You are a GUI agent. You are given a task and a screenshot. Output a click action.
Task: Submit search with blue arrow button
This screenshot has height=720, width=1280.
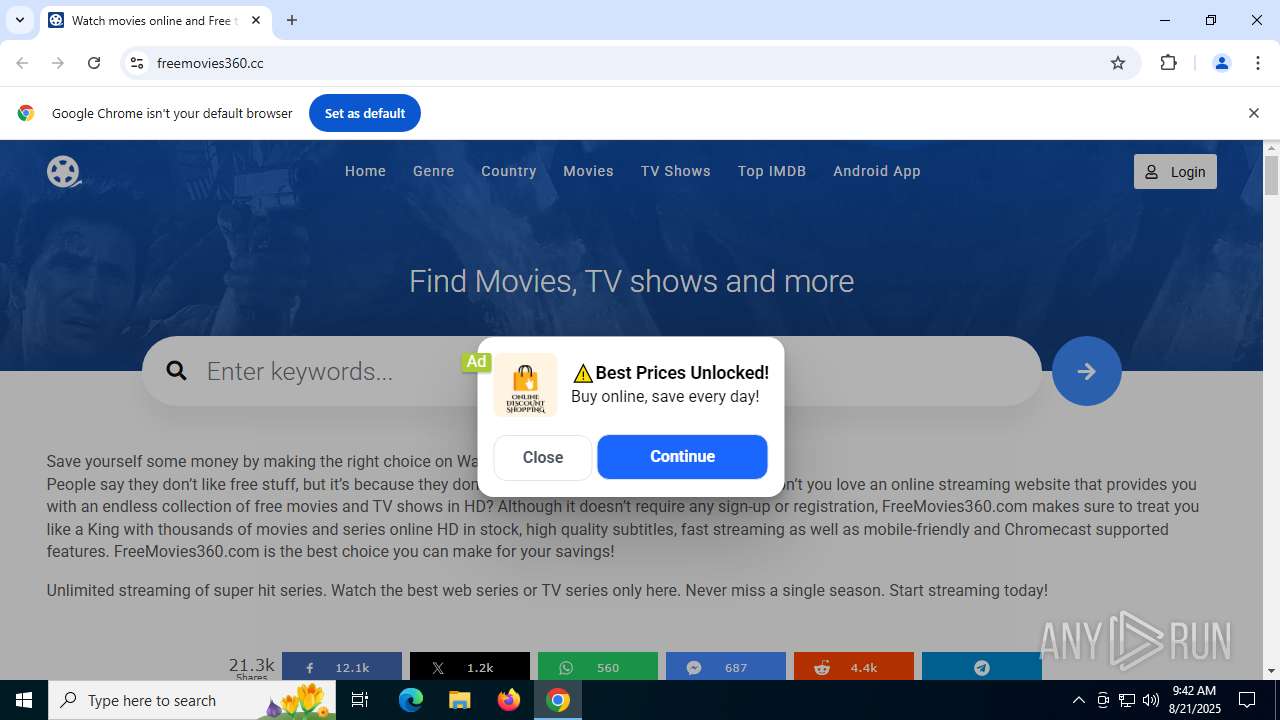click(x=1086, y=371)
